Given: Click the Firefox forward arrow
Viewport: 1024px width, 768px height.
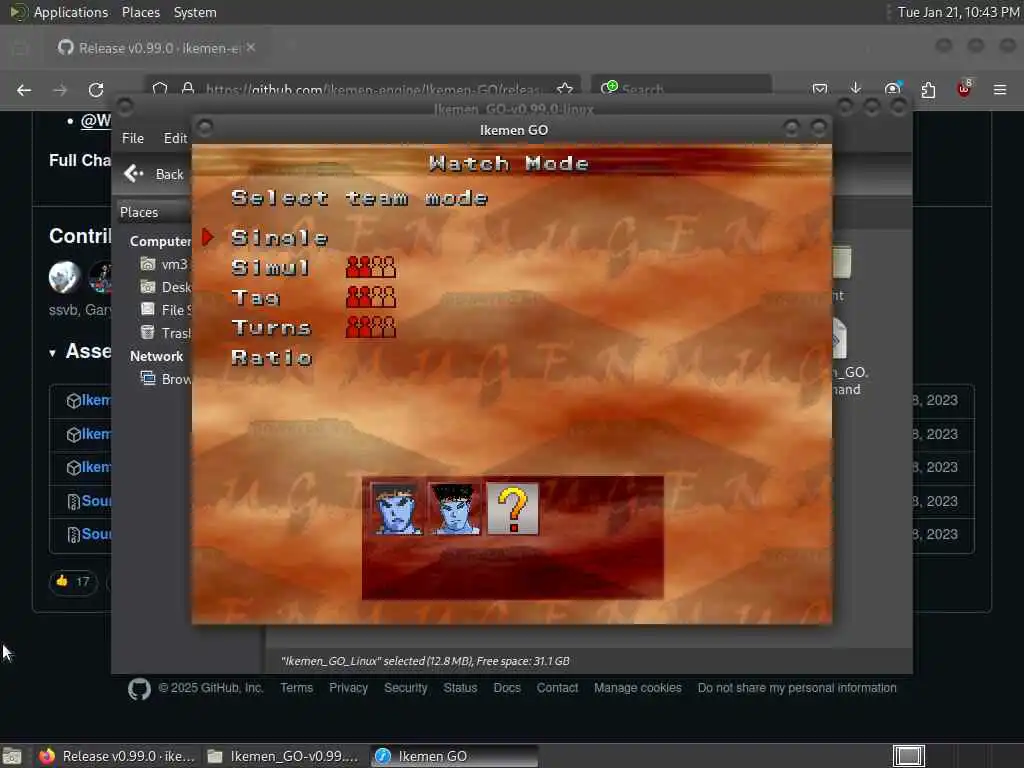Looking at the screenshot, I should click(60, 90).
